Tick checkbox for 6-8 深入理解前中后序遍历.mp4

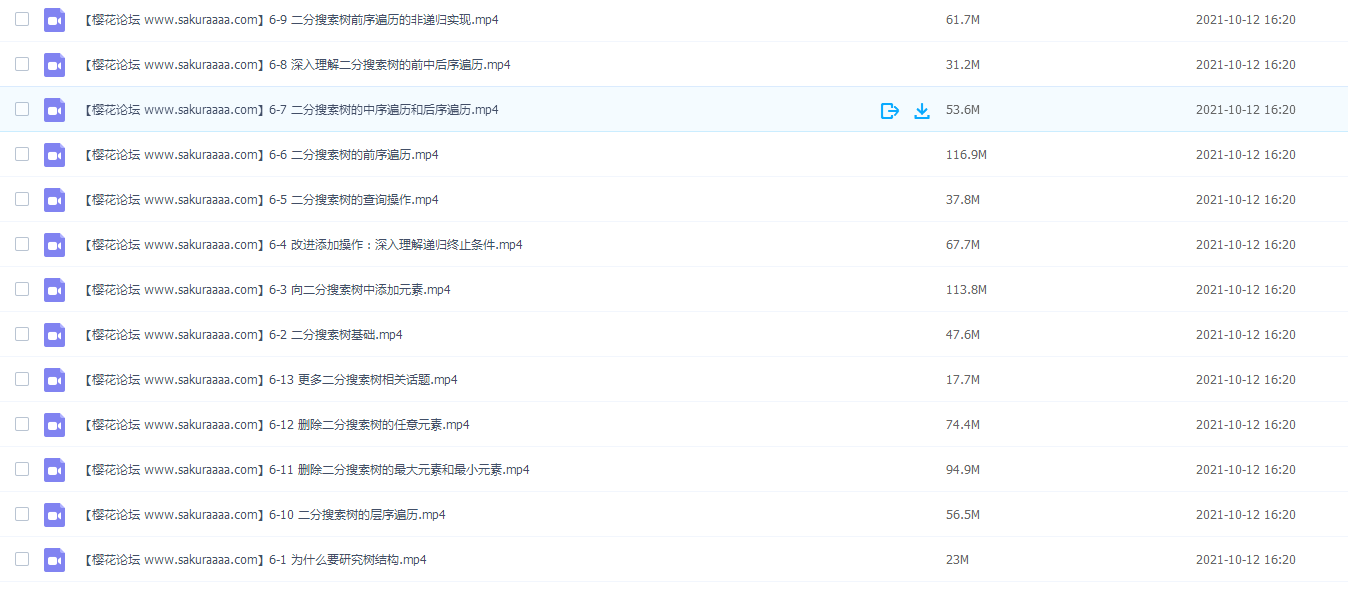coord(22,64)
